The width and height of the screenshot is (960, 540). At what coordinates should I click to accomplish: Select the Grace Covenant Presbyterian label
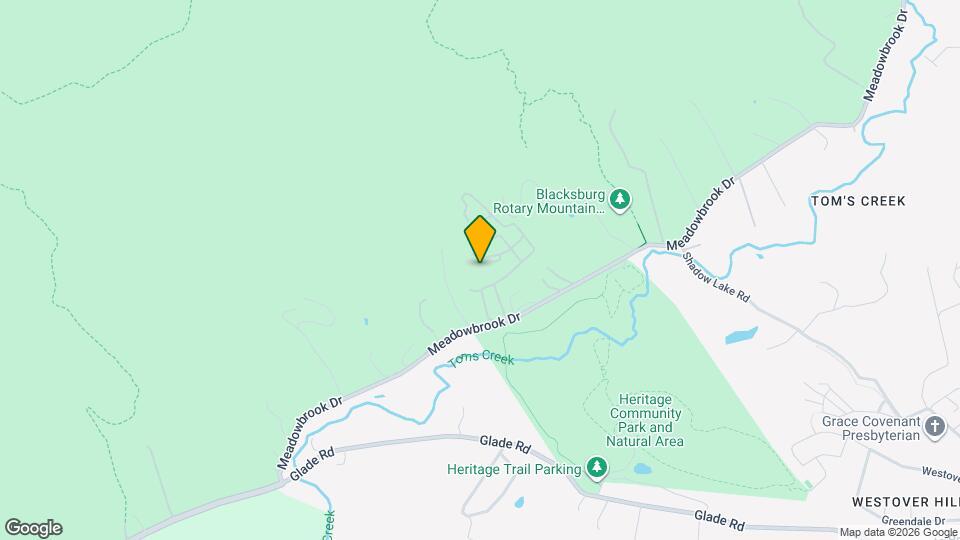coord(871,429)
